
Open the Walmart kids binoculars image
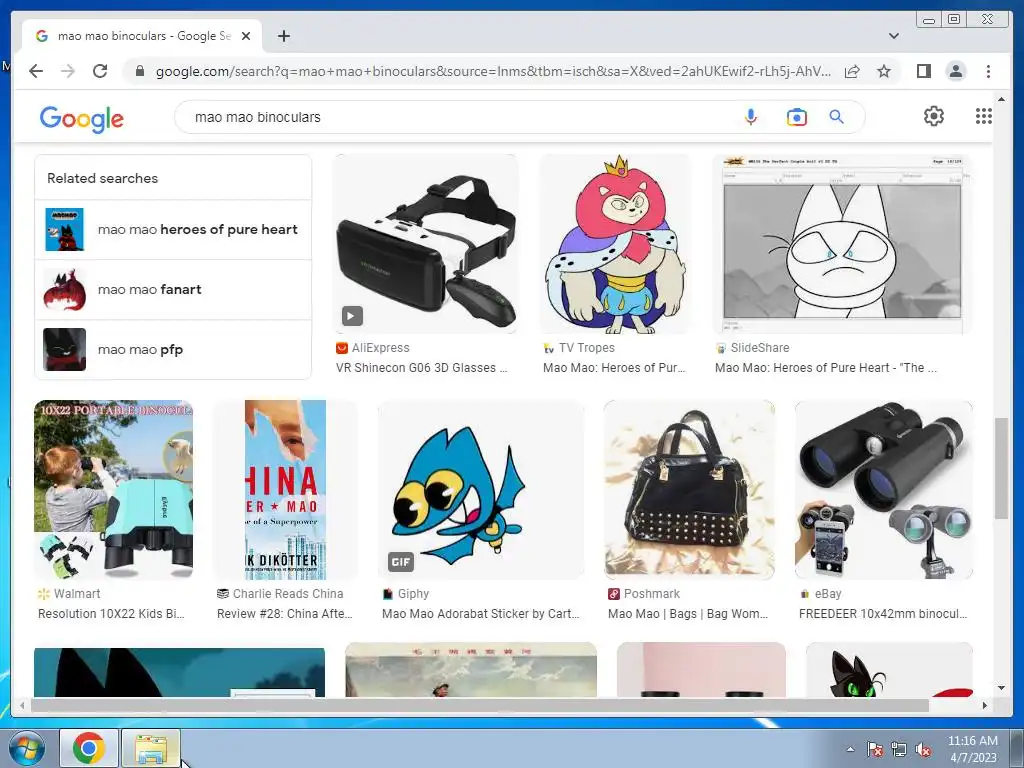coord(114,490)
